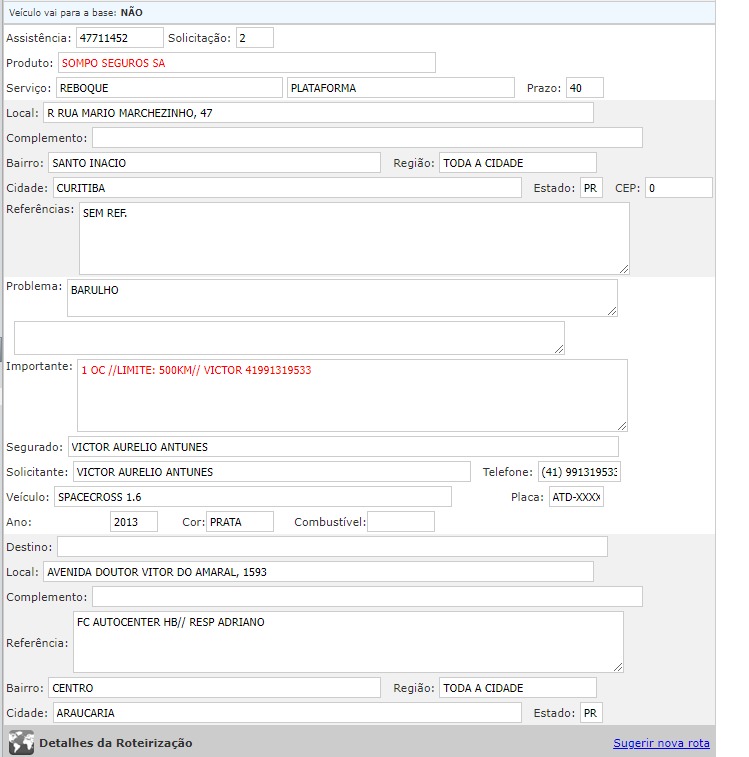Click the Assistência number field
This screenshot has height=757, width=749.
pos(119,37)
